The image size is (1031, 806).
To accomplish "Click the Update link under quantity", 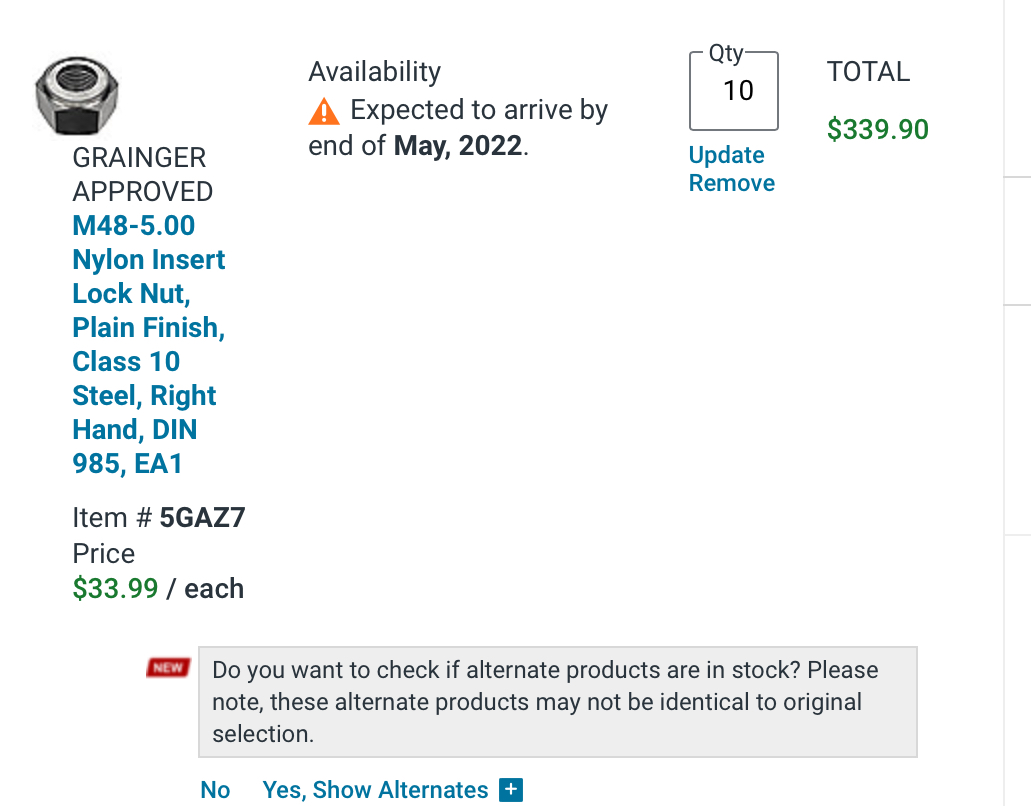I will tap(726, 155).
